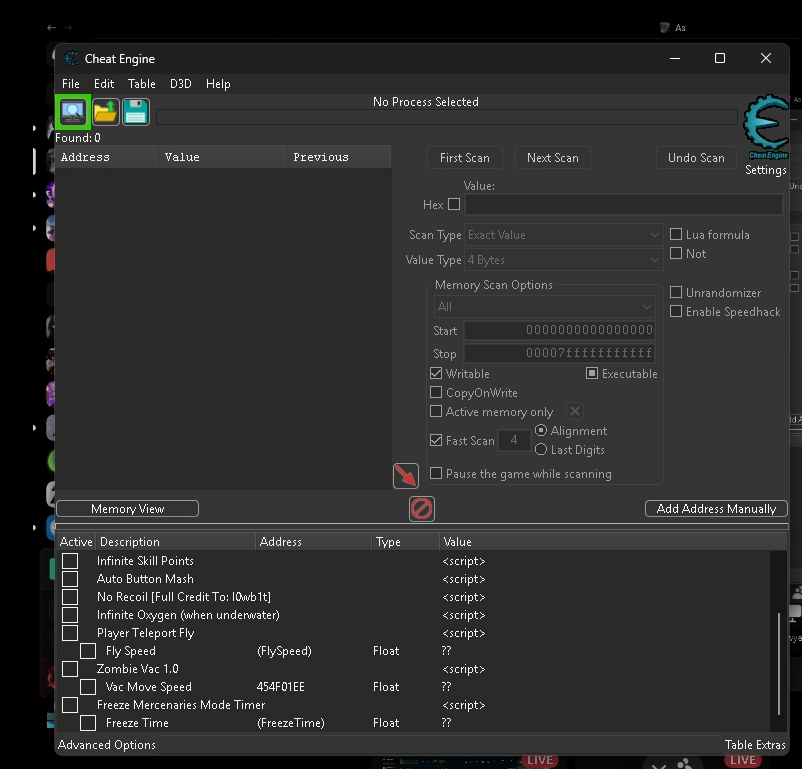Click the browser back arrow behind window
Image resolution: width=802 pixels, height=769 pixels.
click(51, 28)
